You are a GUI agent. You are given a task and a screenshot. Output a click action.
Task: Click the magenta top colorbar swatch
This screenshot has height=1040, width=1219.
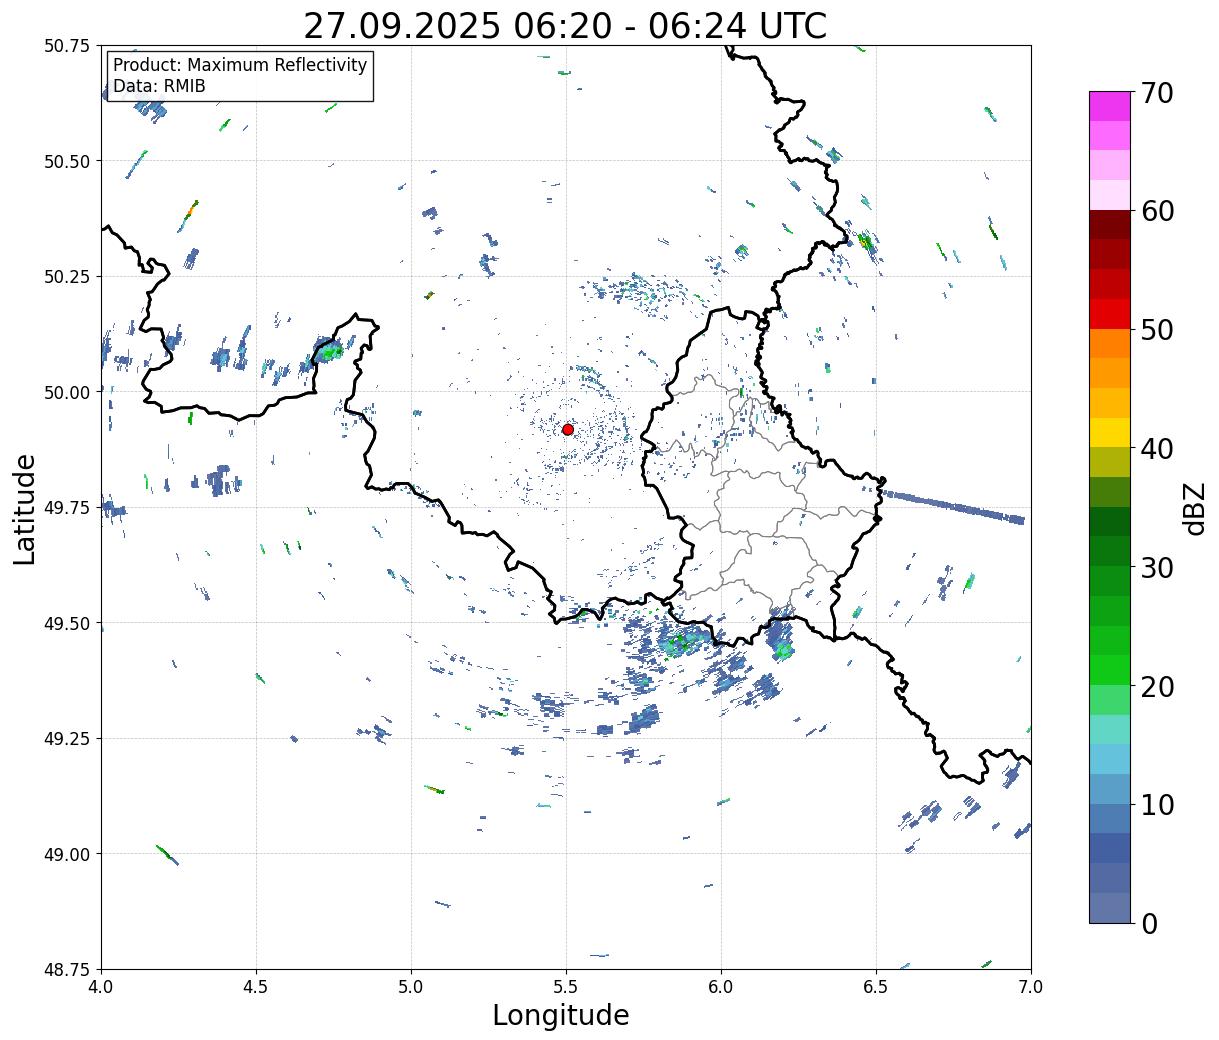point(1110,106)
